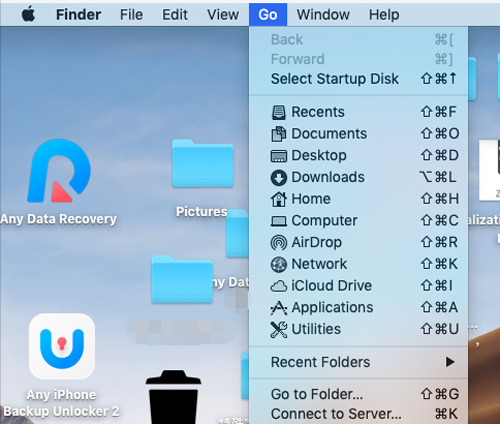The width and height of the screenshot is (500, 424).
Task: Select Any iPhone Backup Unlocker 2 icon
Action: (x=62, y=347)
